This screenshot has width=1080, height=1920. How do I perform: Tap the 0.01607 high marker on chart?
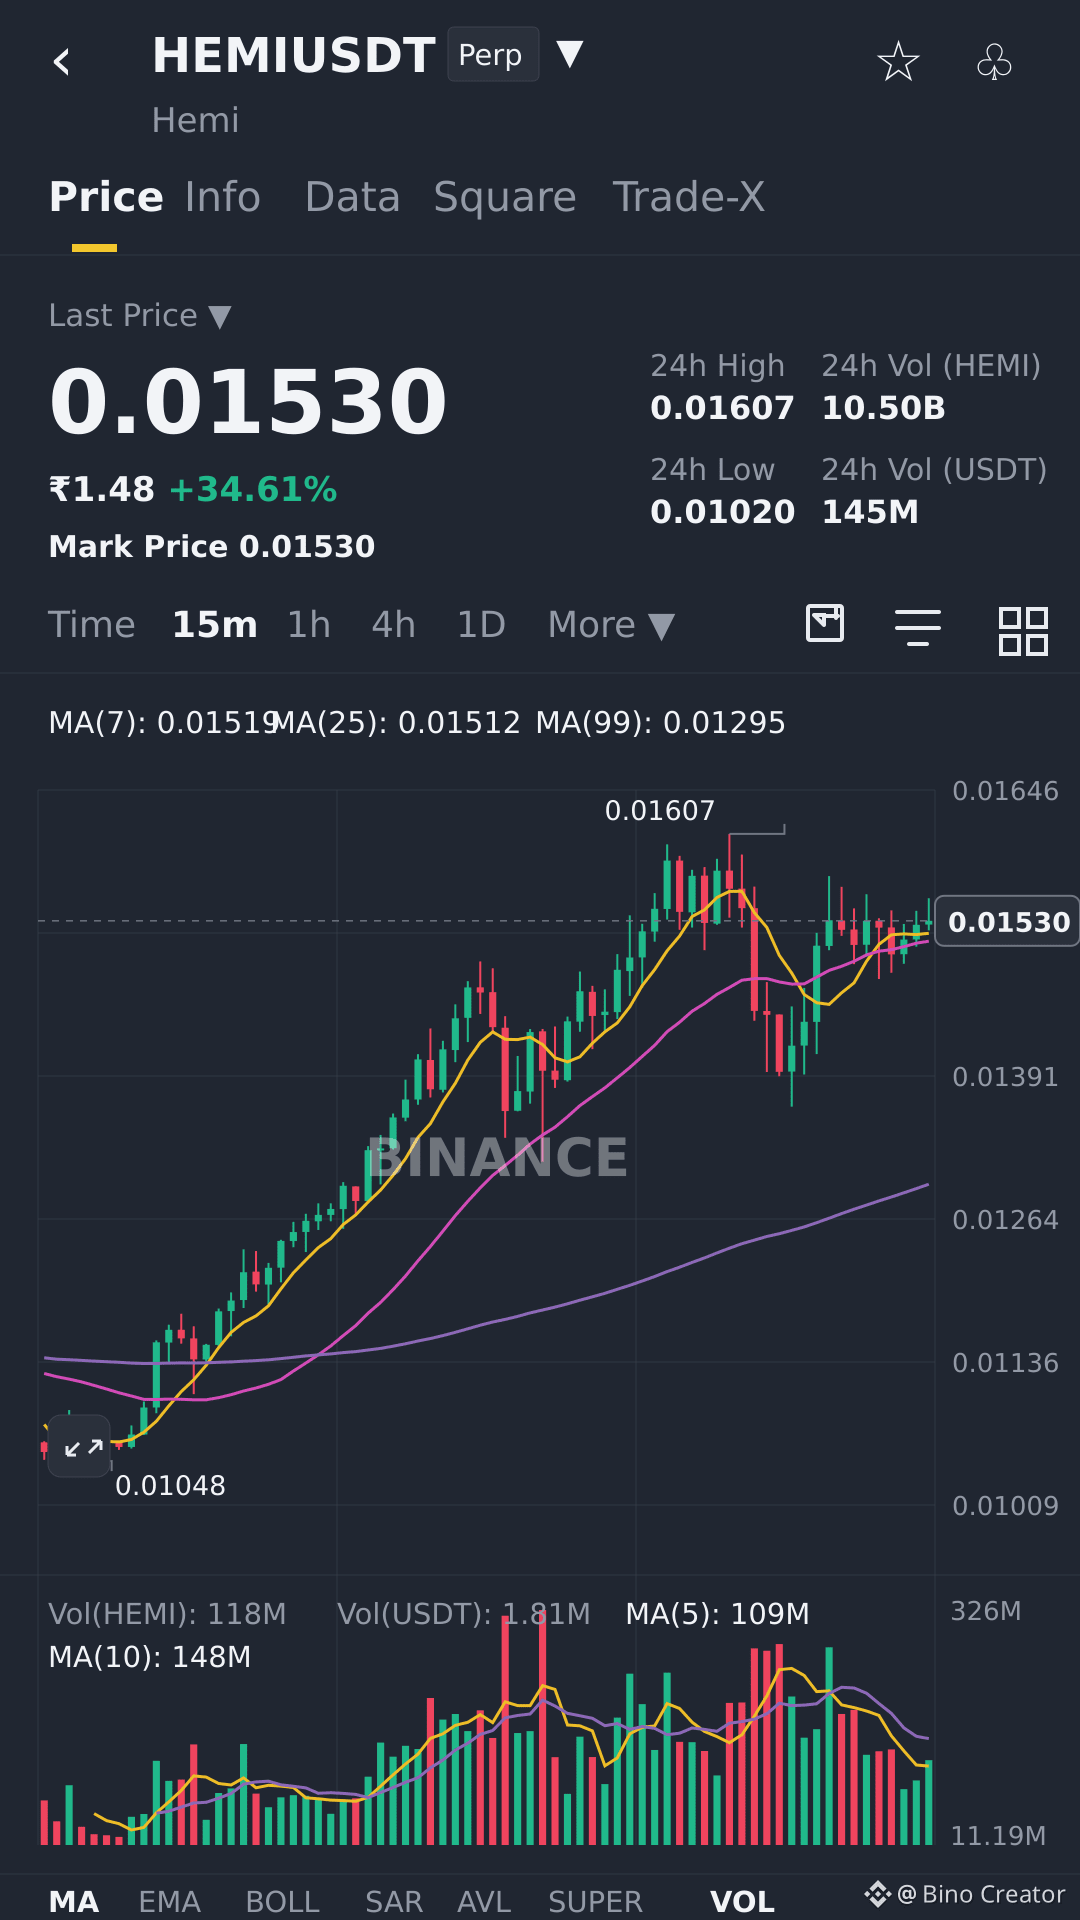660,810
